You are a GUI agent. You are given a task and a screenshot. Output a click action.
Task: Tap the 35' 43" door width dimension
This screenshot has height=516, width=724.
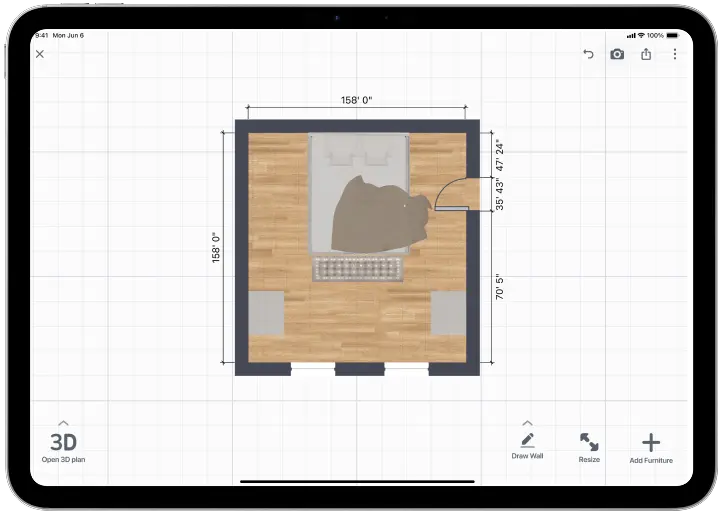(x=500, y=196)
